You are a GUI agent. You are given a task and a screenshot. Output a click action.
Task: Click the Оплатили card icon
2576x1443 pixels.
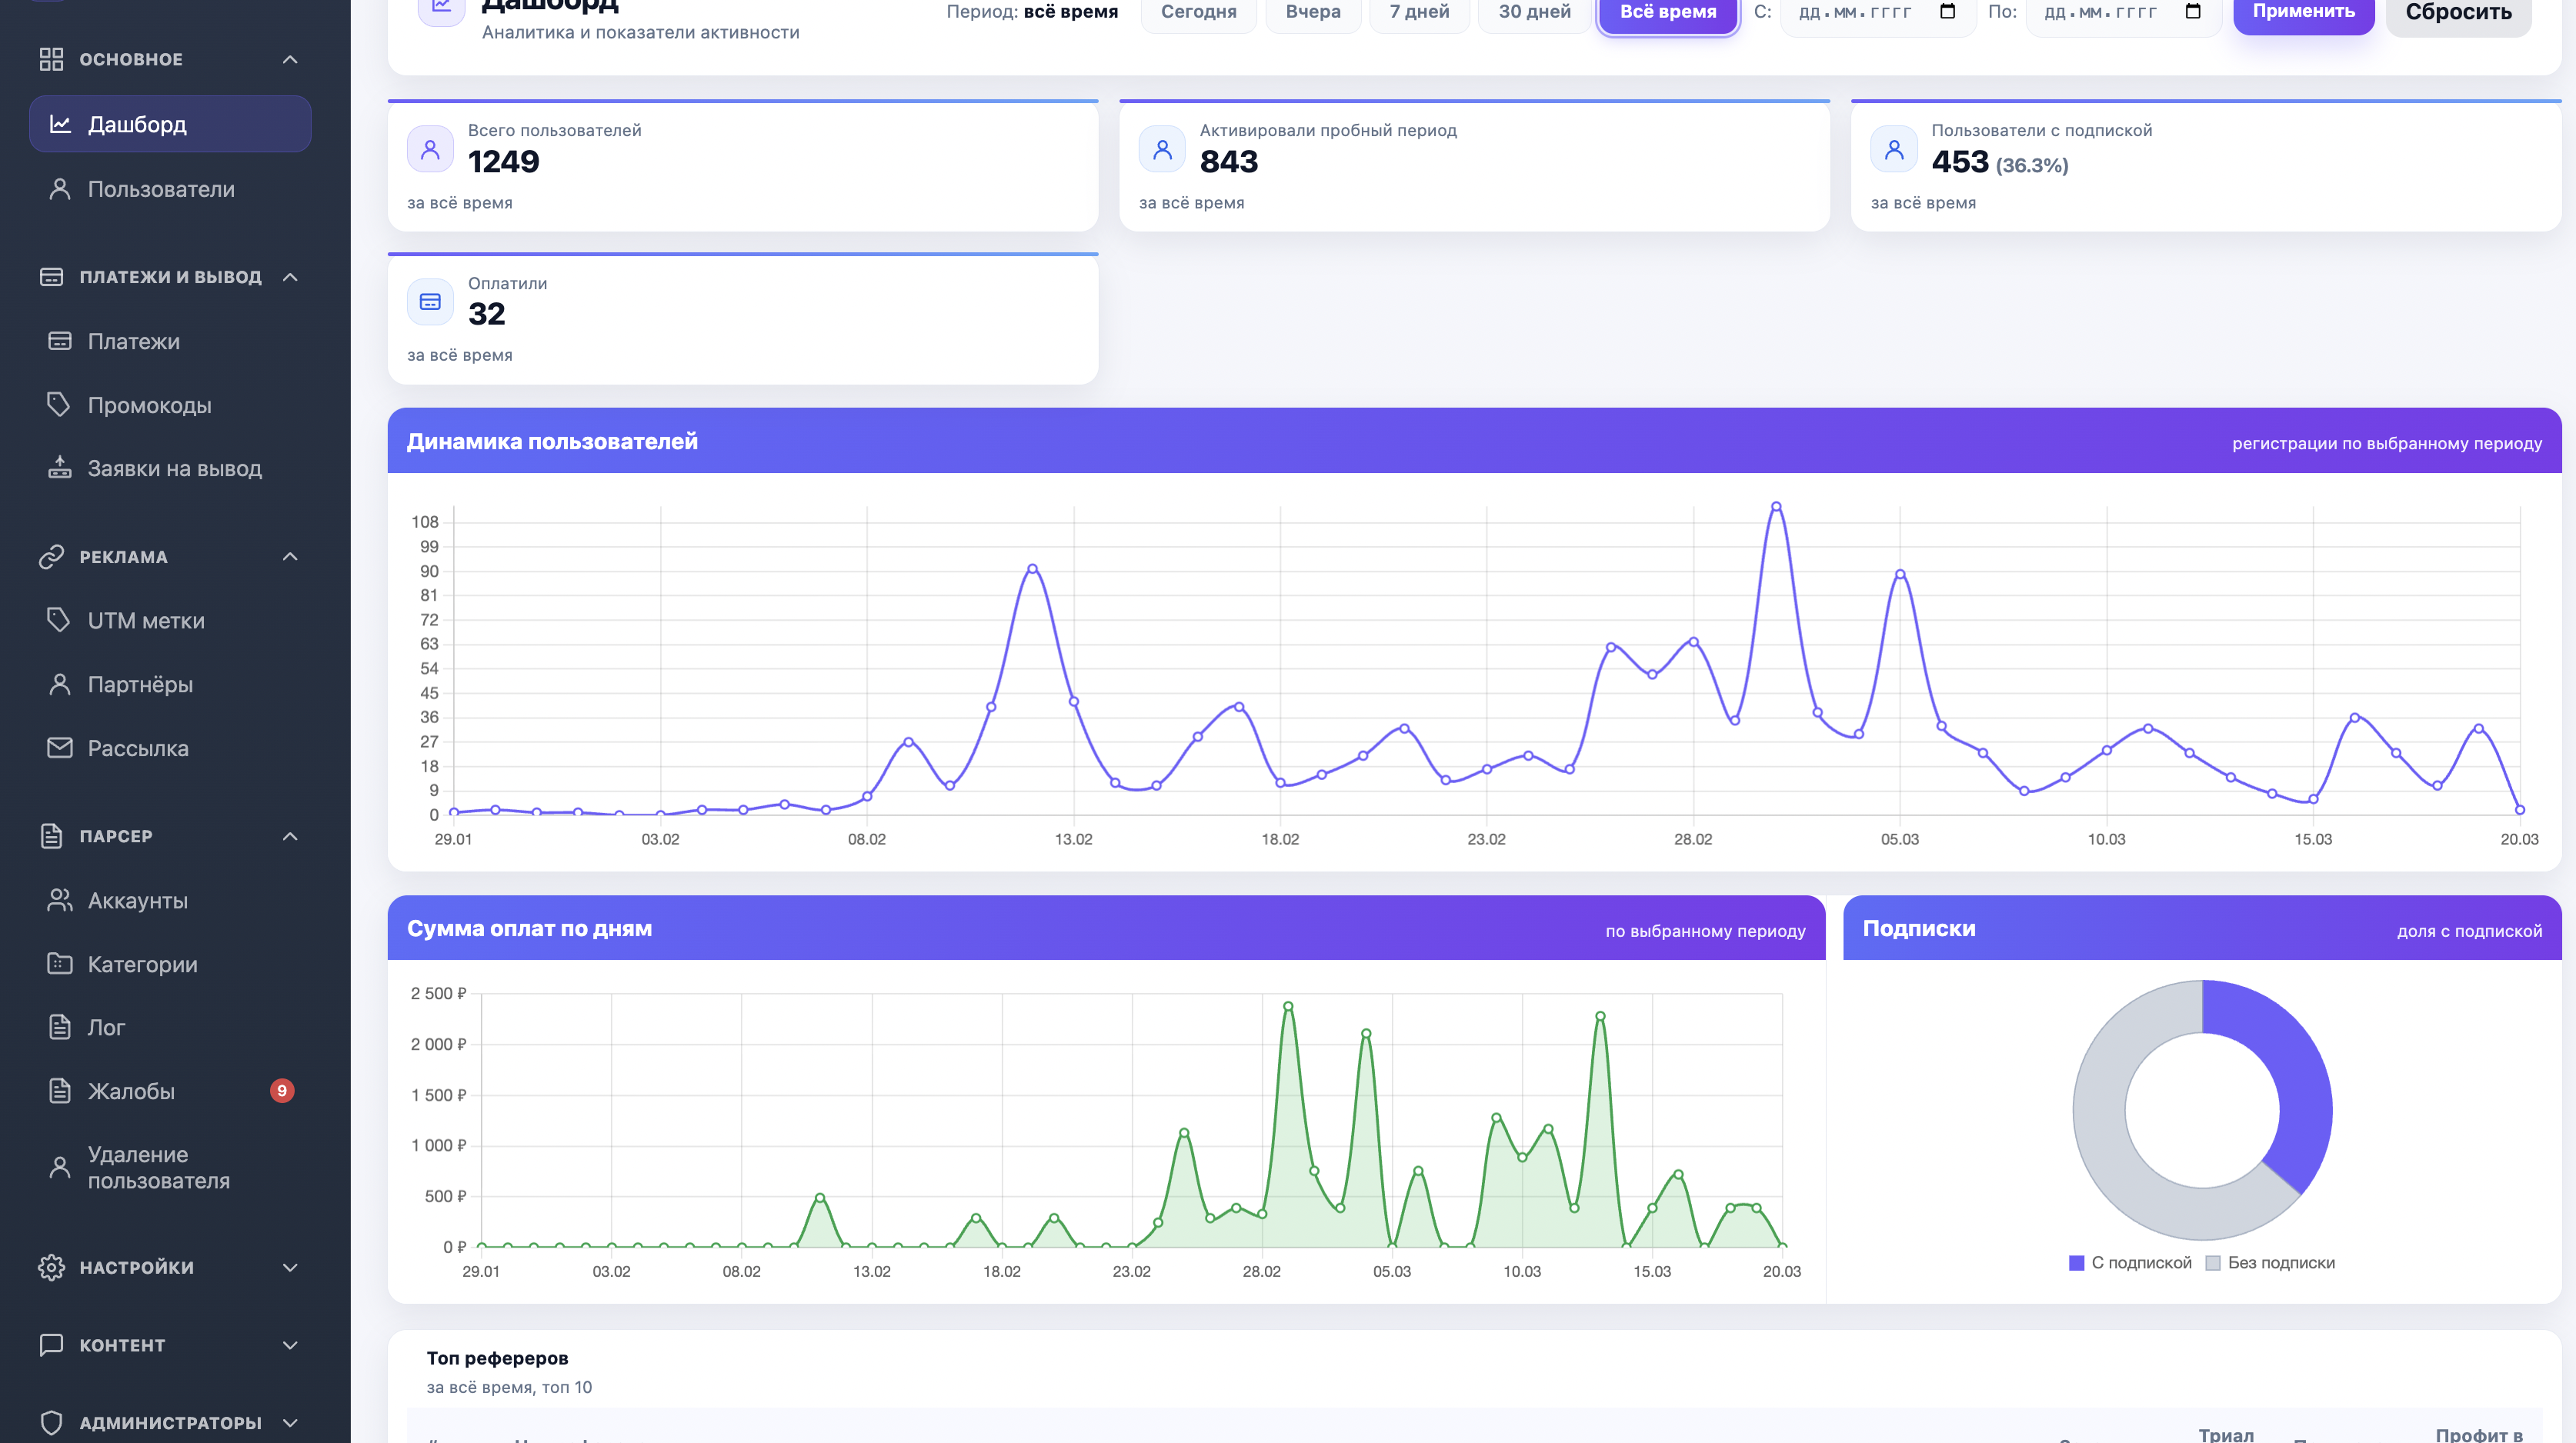(430, 302)
